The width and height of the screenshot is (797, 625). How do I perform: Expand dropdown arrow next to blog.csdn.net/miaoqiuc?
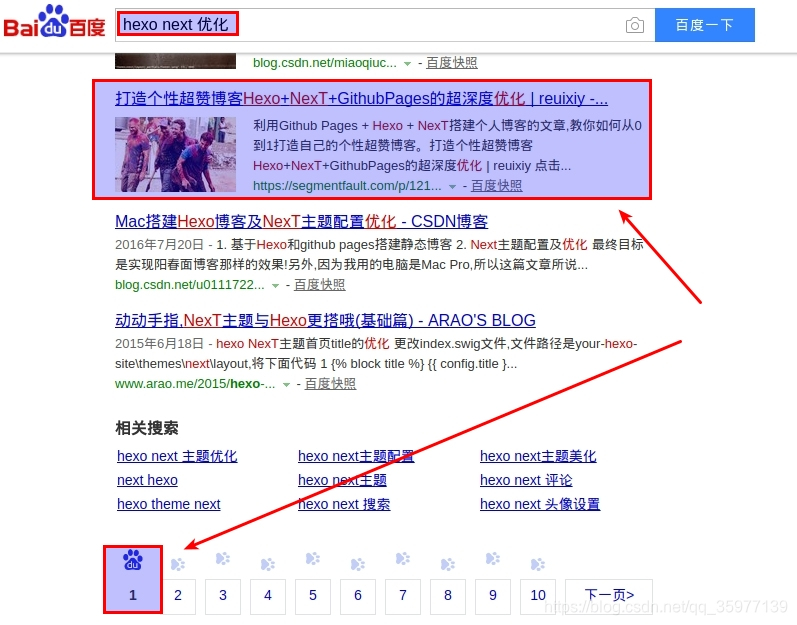(407, 64)
